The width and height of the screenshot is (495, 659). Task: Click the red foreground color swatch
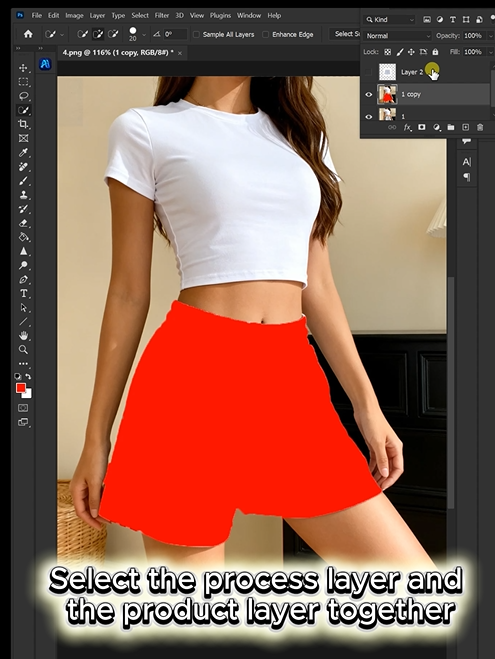click(x=21, y=388)
